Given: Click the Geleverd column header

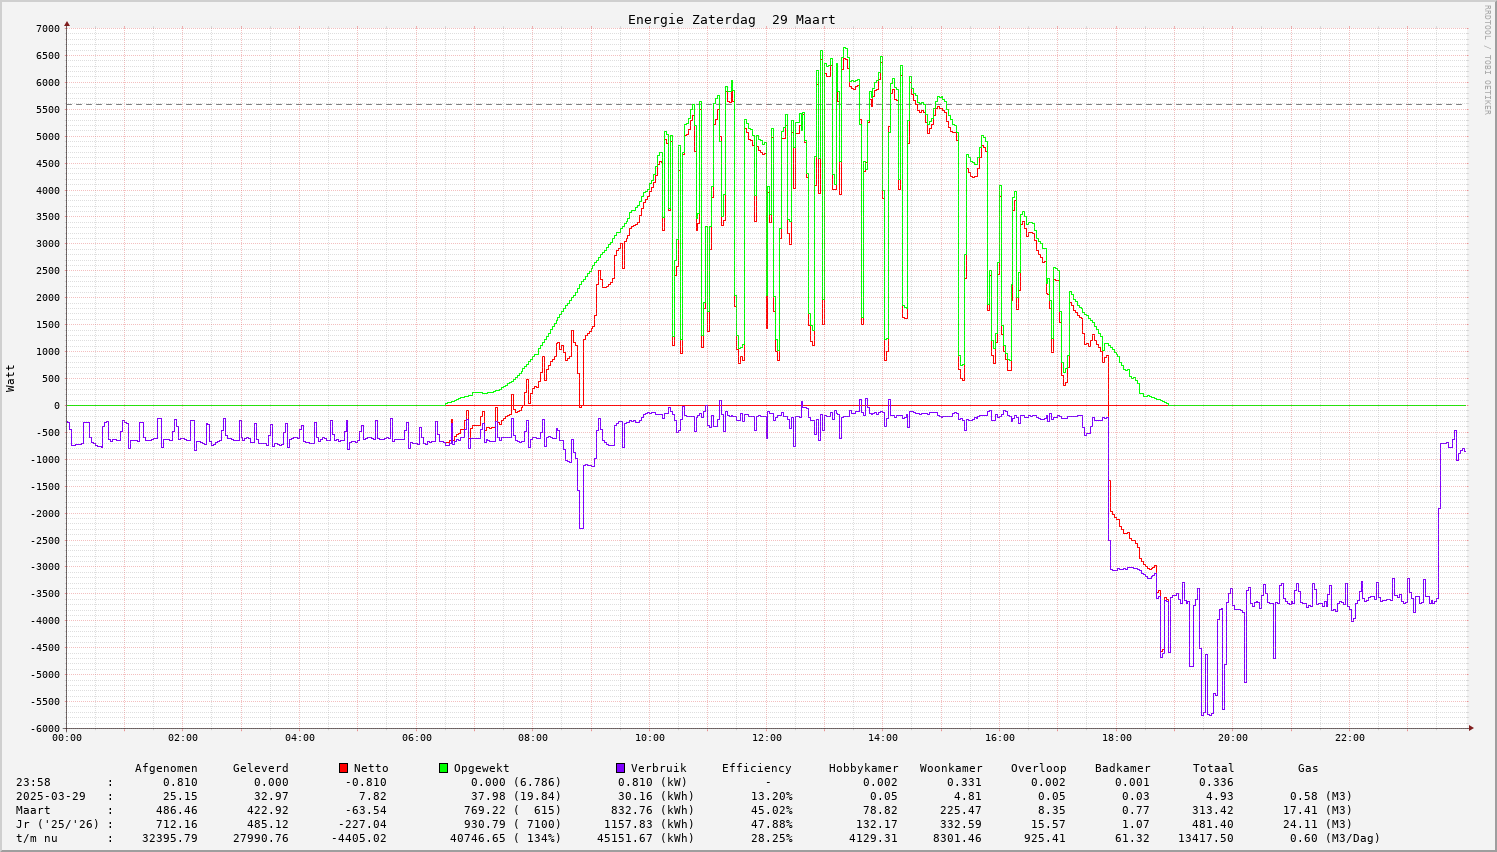Looking at the screenshot, I should point(260,768).
